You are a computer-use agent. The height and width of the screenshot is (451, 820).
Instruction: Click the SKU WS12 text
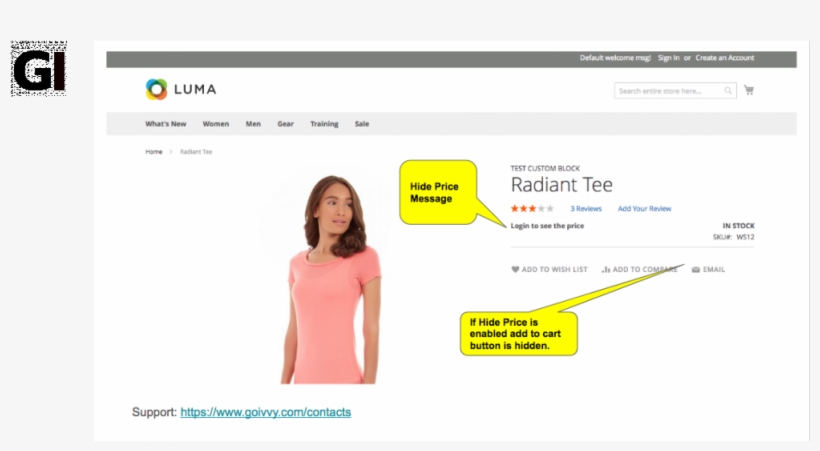(734, 237)
